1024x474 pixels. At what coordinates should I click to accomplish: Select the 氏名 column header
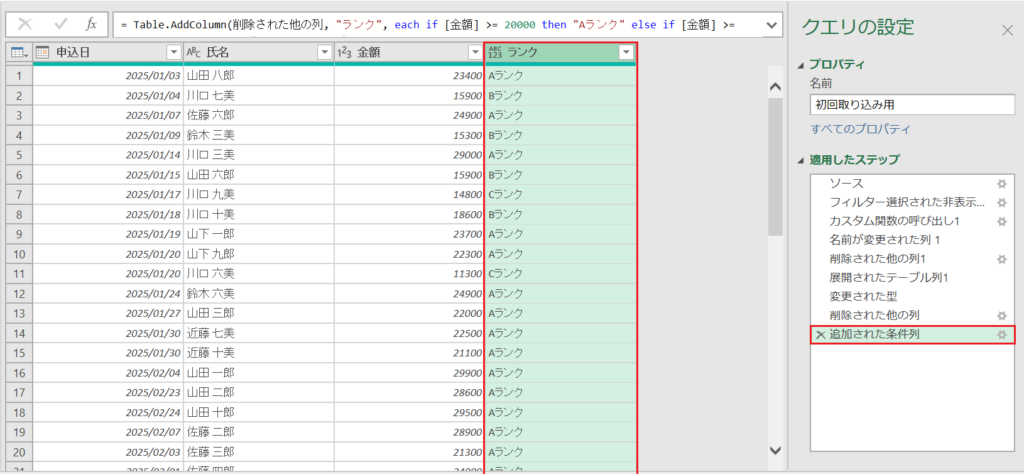tap(259, 53)
